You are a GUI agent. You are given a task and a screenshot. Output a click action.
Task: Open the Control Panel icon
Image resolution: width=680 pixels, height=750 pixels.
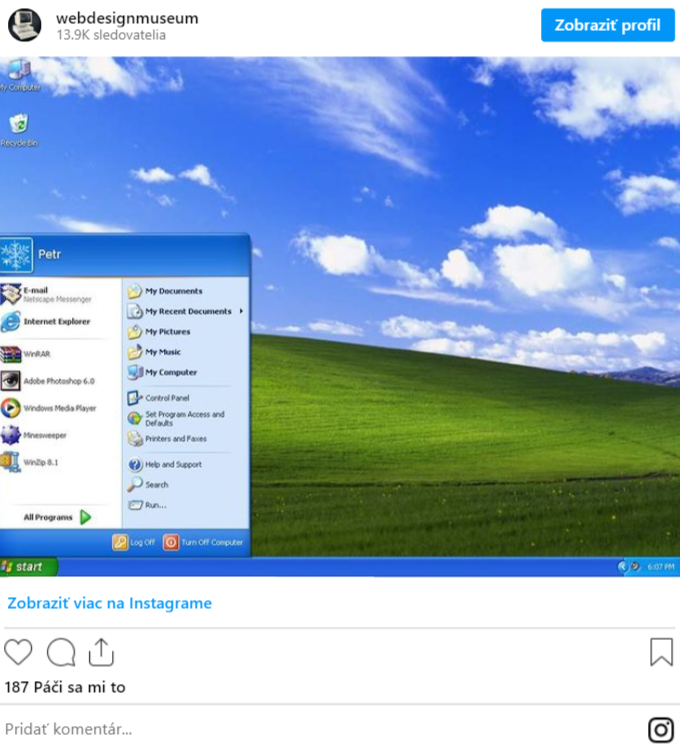pos(135,398)
